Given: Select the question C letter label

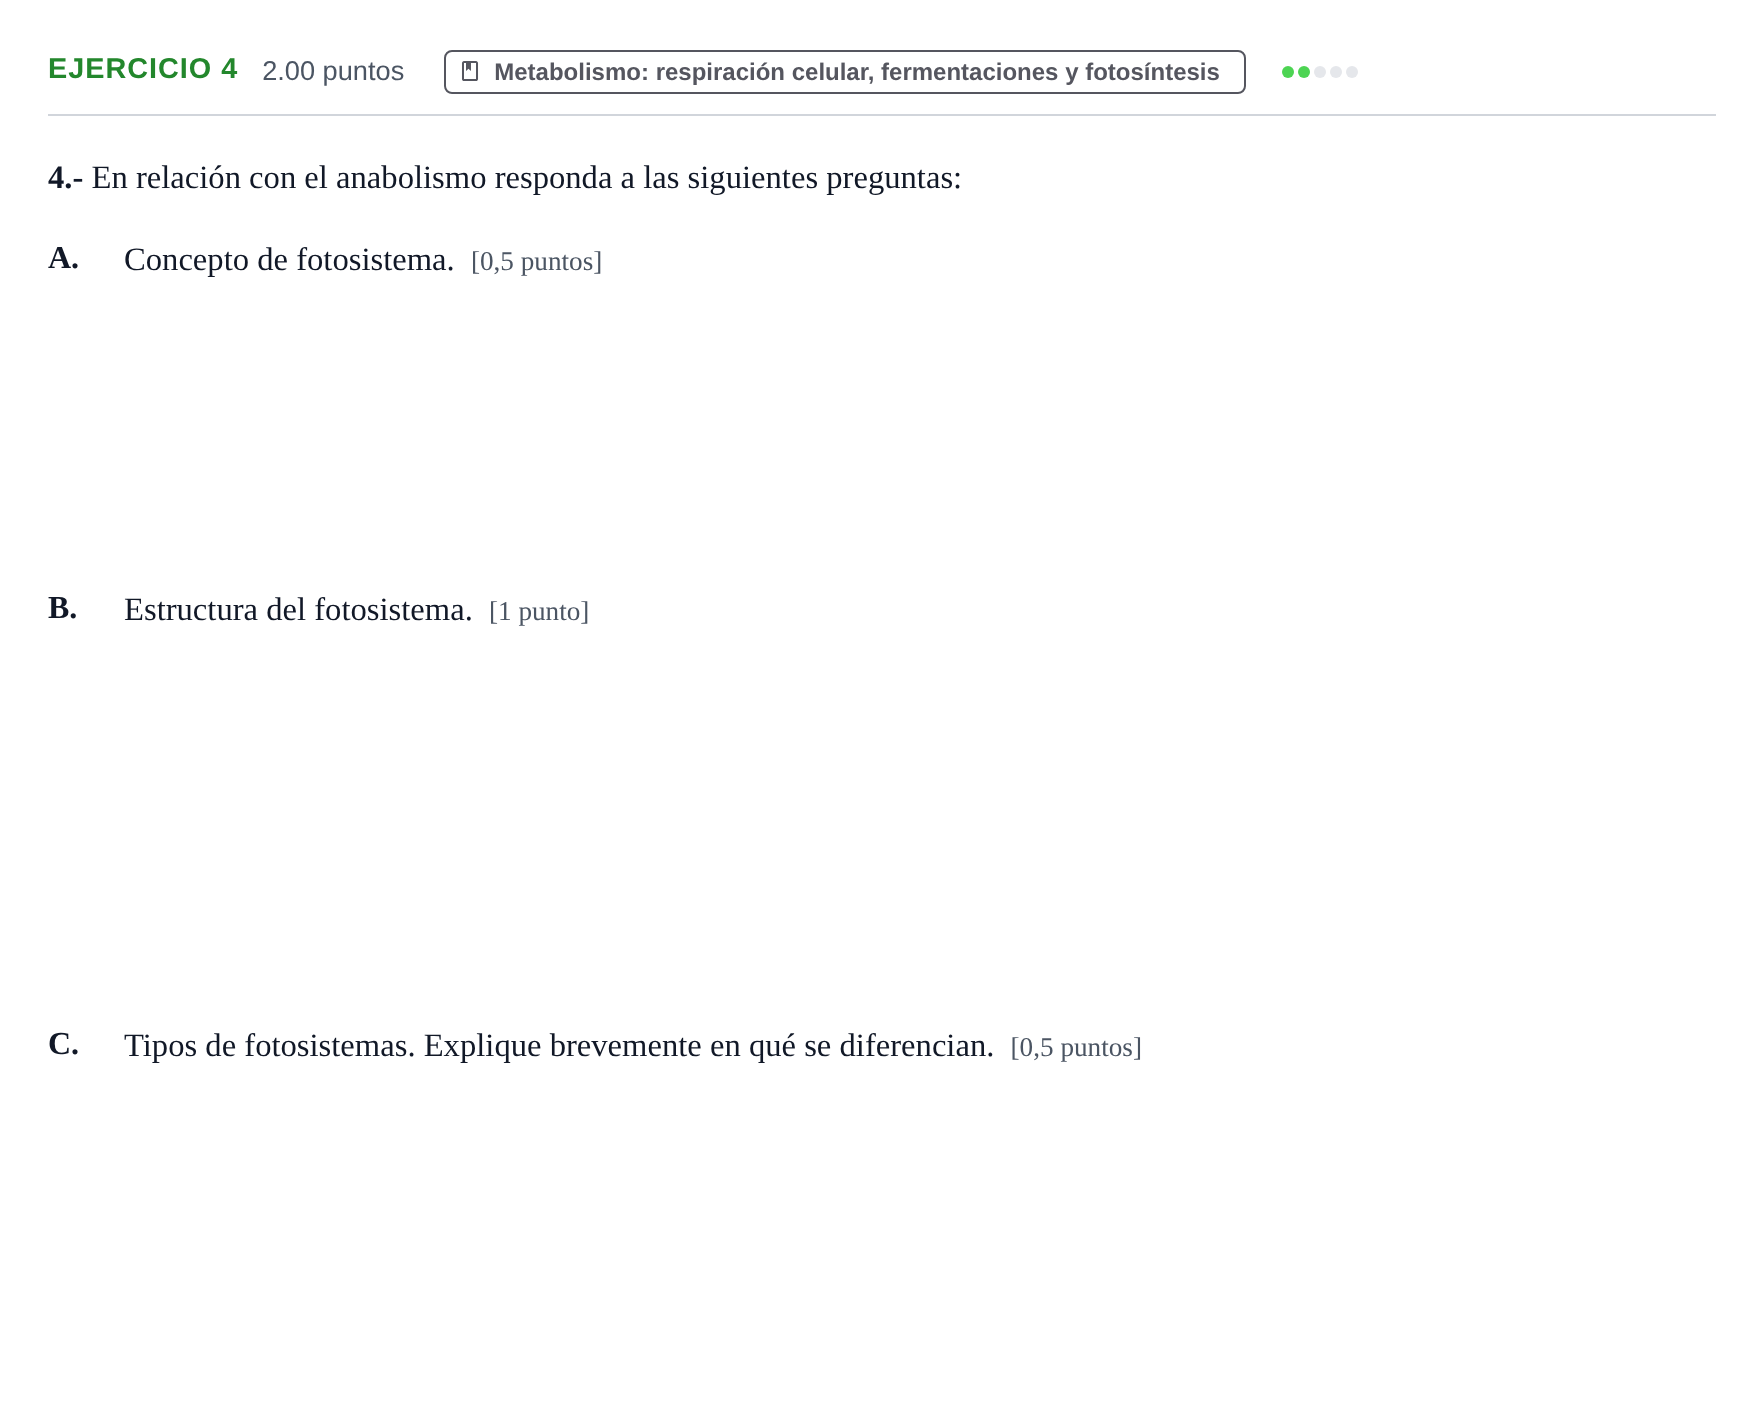Looking at the screenshot, I should [x=63, y=1044].
